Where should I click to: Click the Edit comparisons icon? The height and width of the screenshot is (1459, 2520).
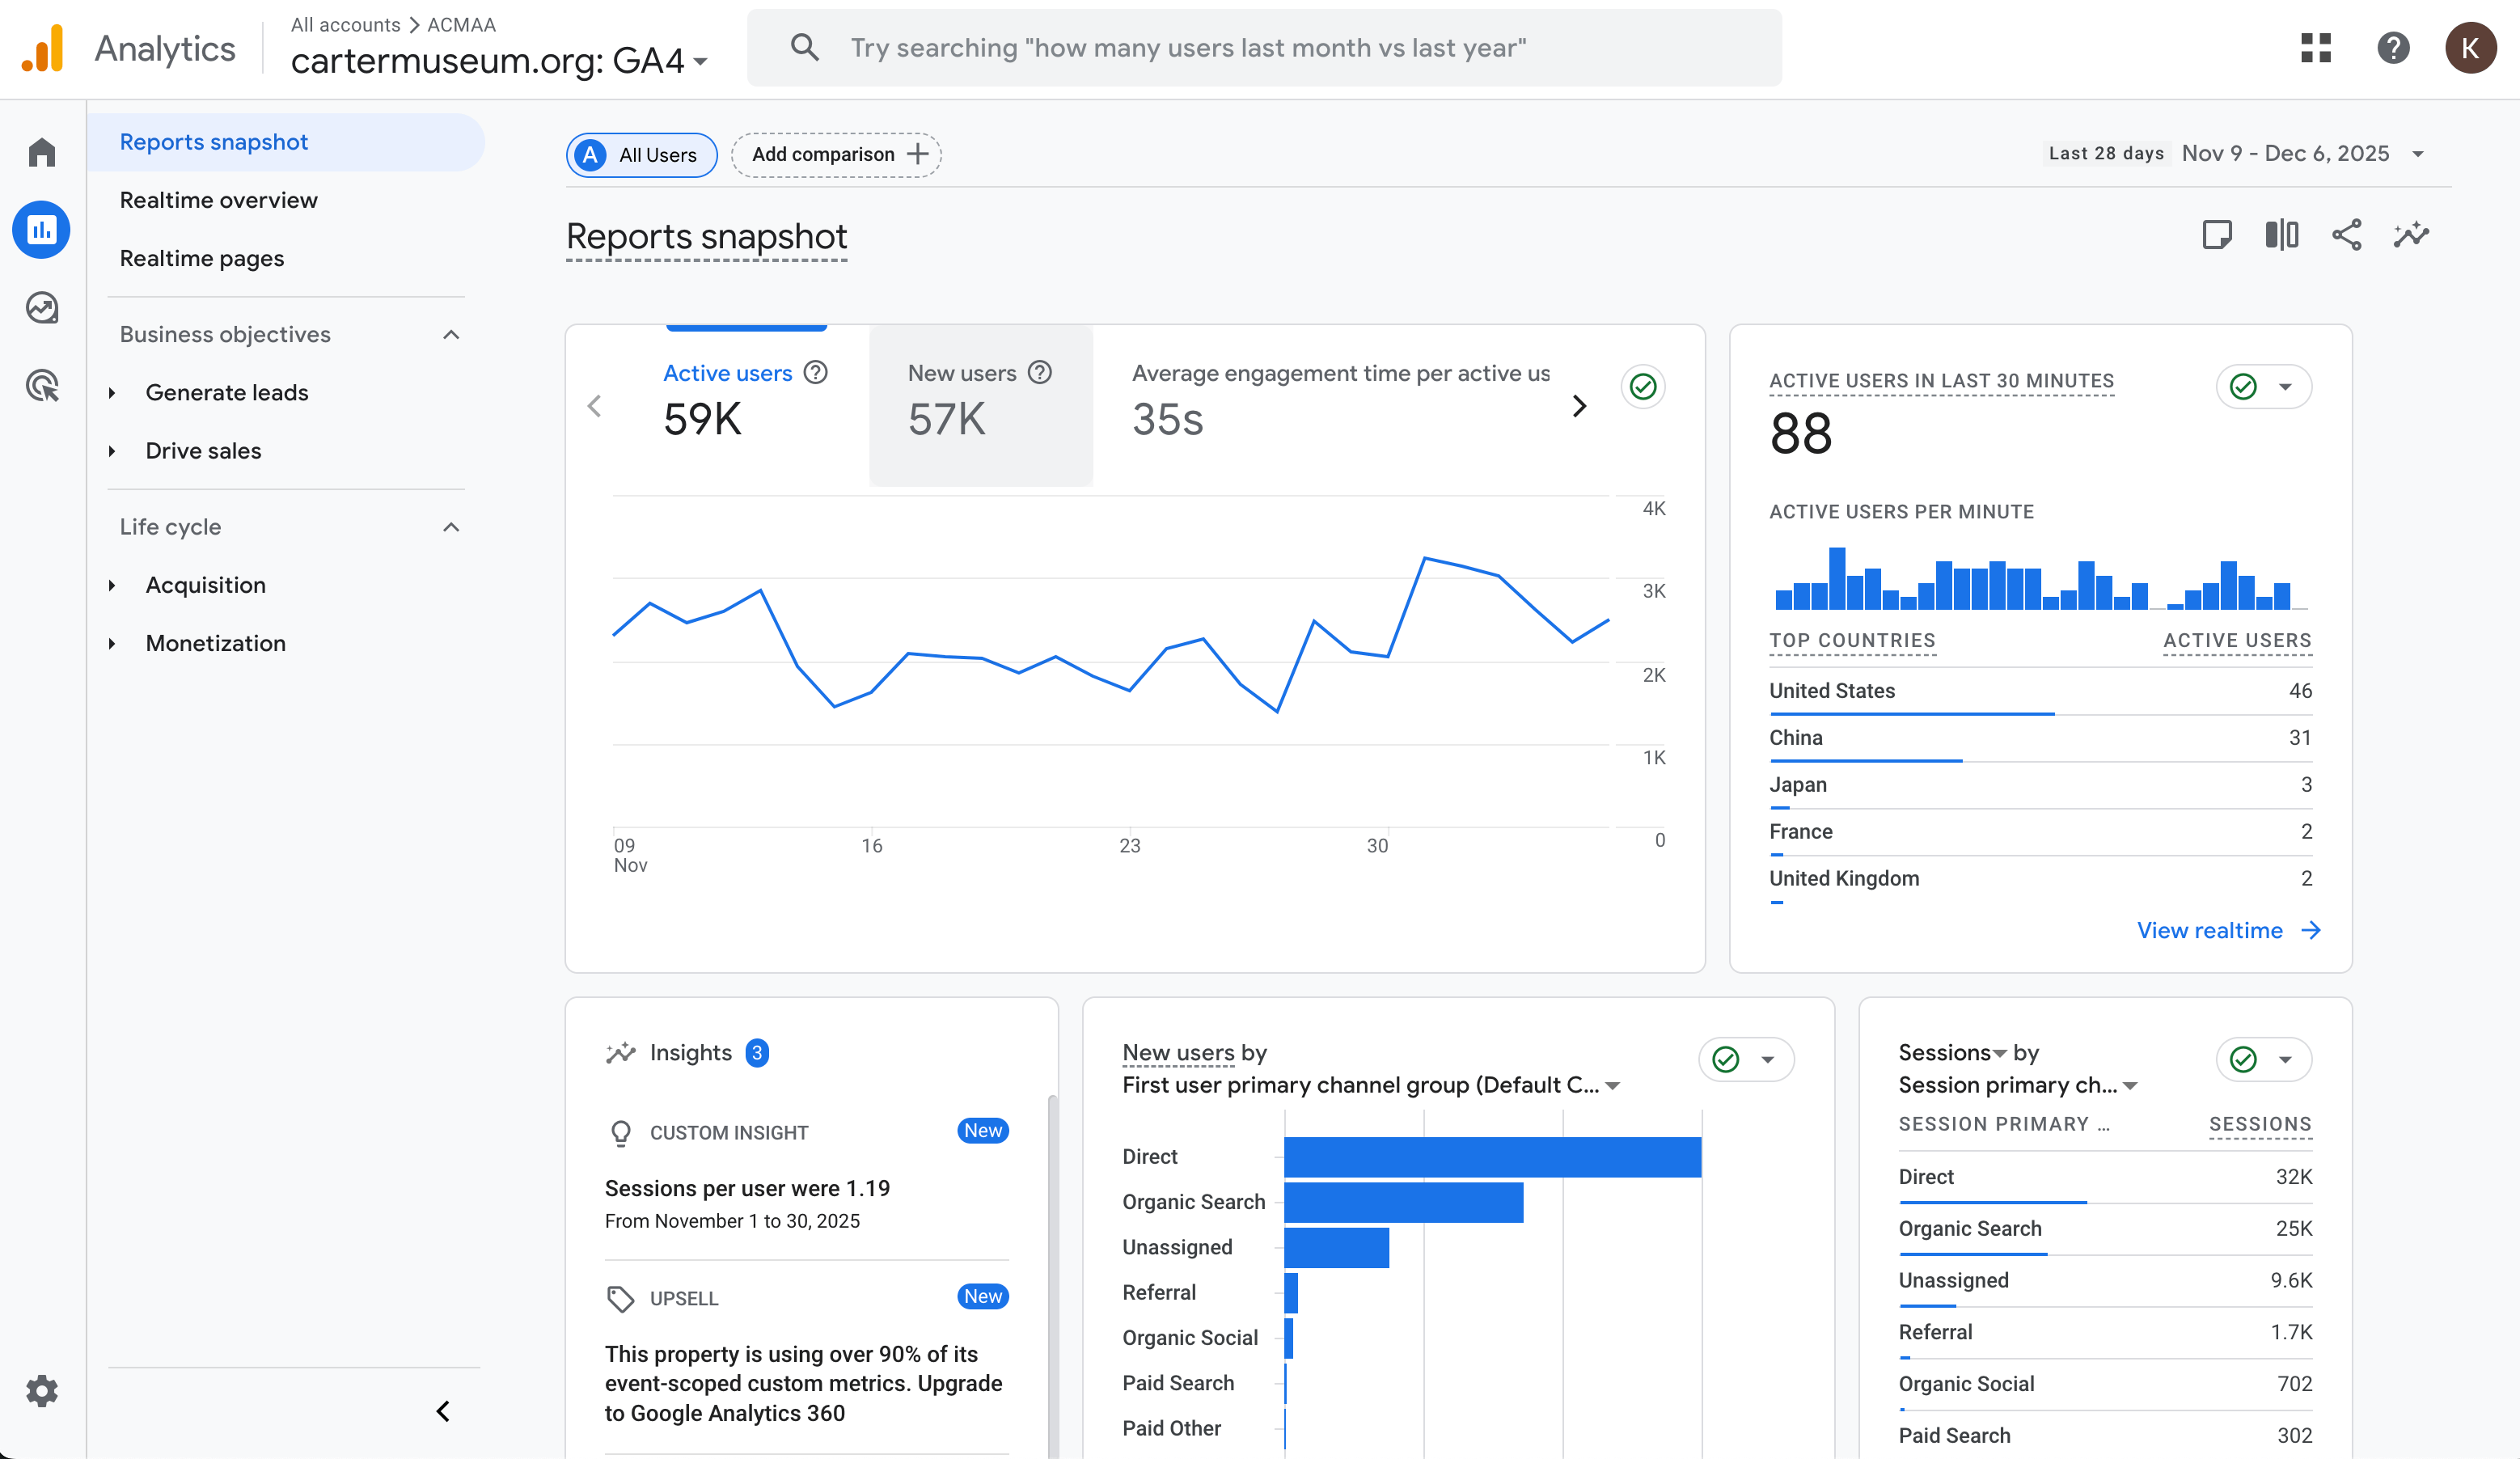tap(2281, 235)
